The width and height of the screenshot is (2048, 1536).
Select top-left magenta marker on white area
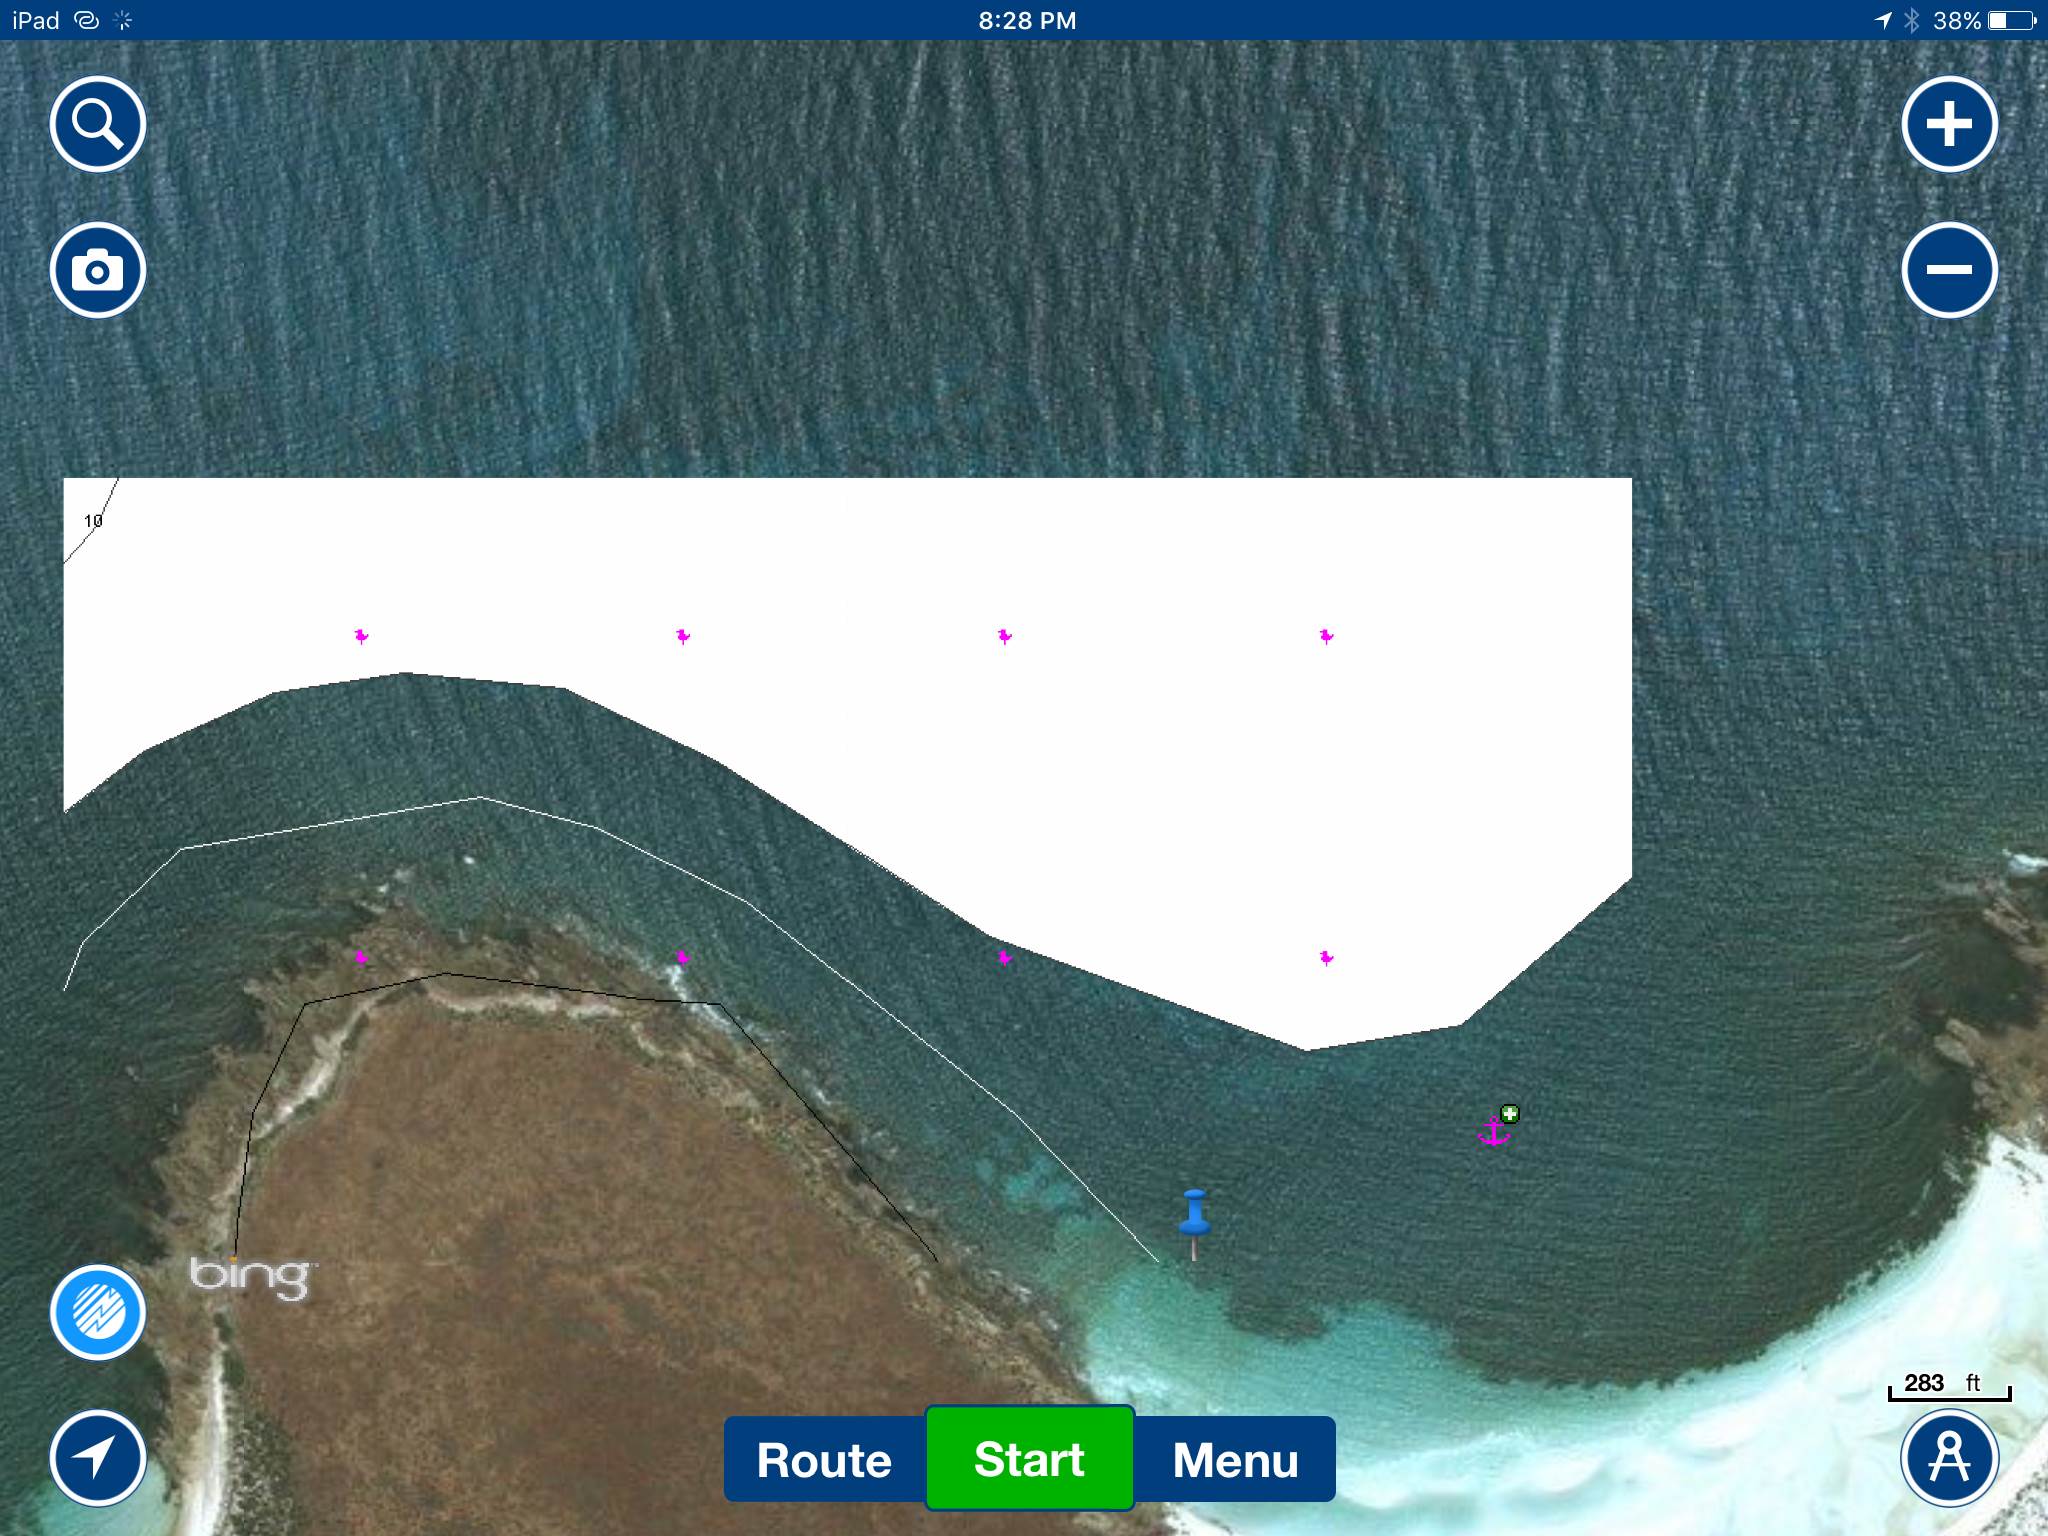pos(361,636)
